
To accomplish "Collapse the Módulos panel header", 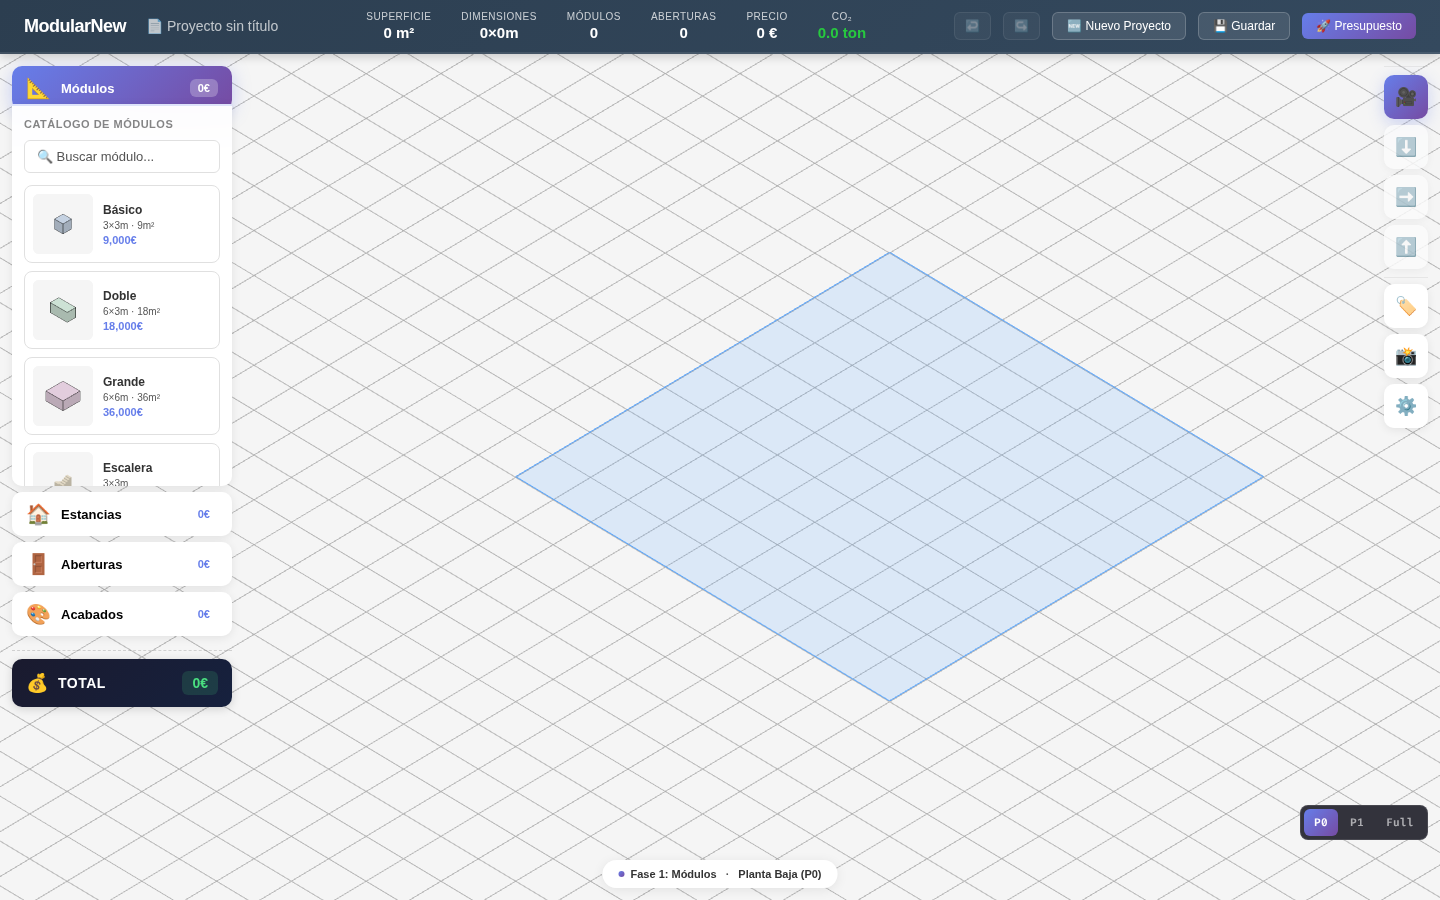I will pos(122,88).
